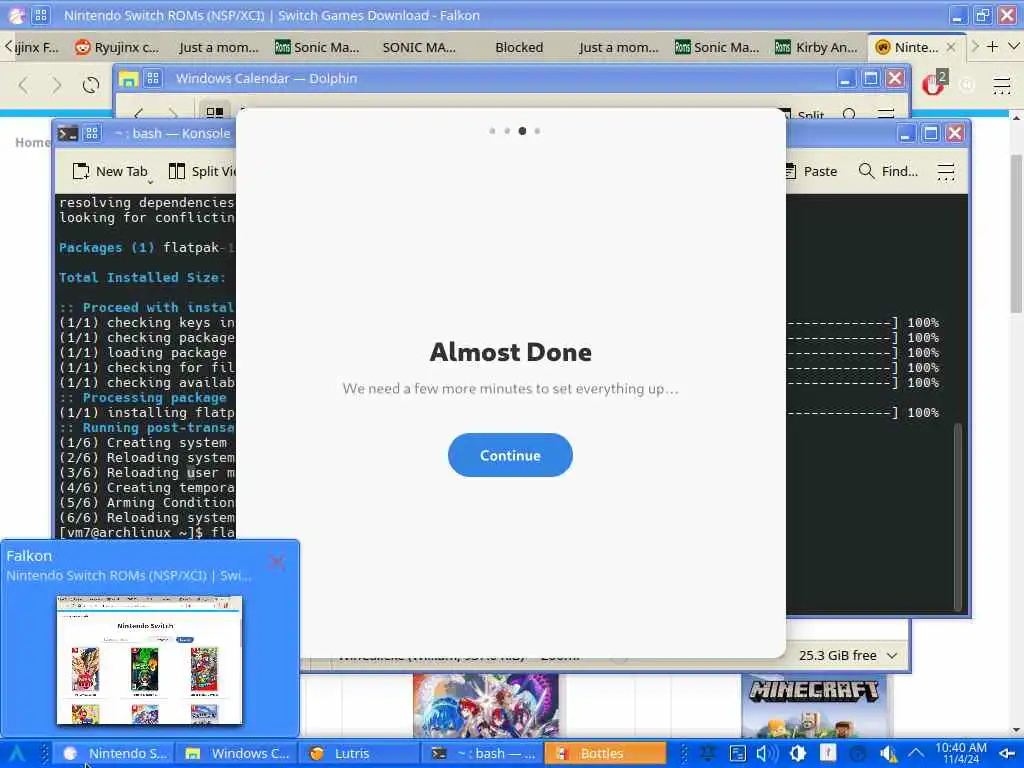This screenshot has height=768, width=1024.
Task: Switch Dolphin to icons view mode
Action: coord(215,112)
